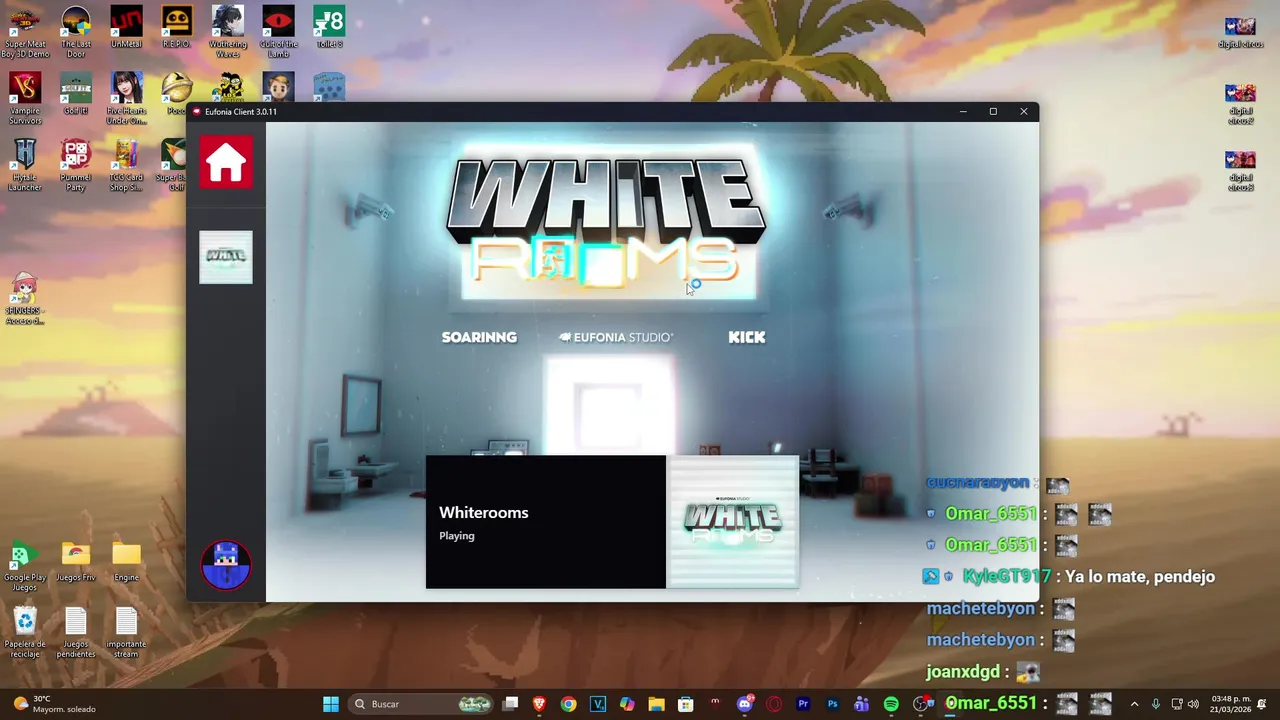Open Super Meat Boy 3D Demo shortcut

point(25,33)
